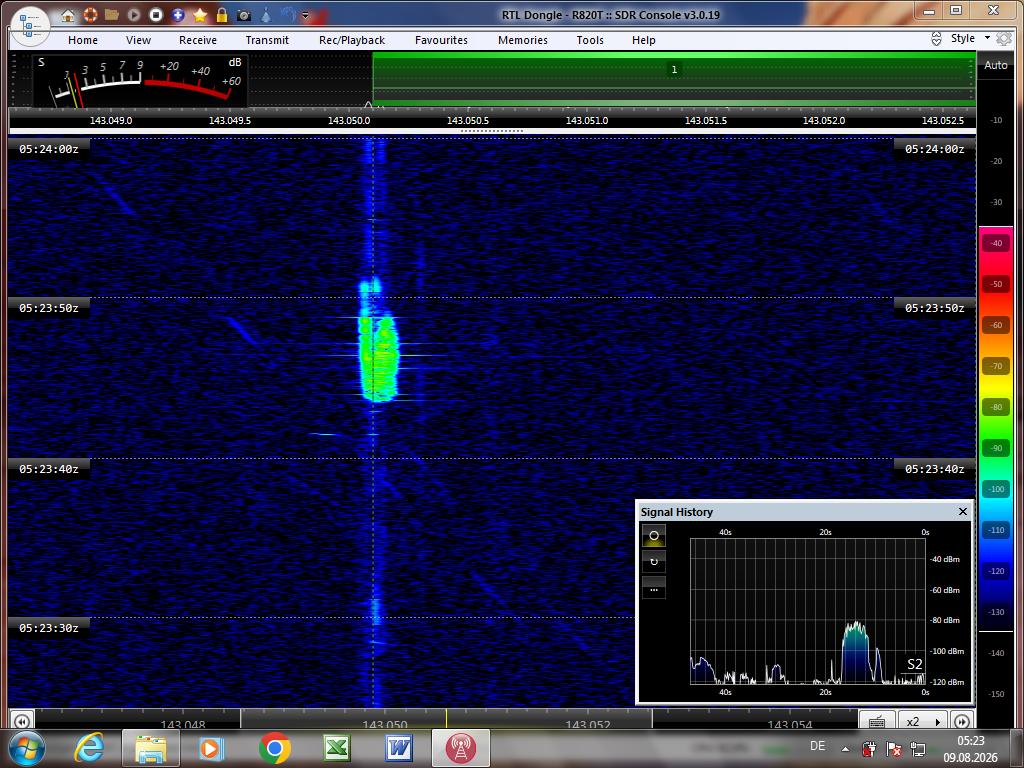The height and width of the screenshot is (768, 1024).
Task: Click the 143.050.0 label on frequency scale
Action: (349, 121)
